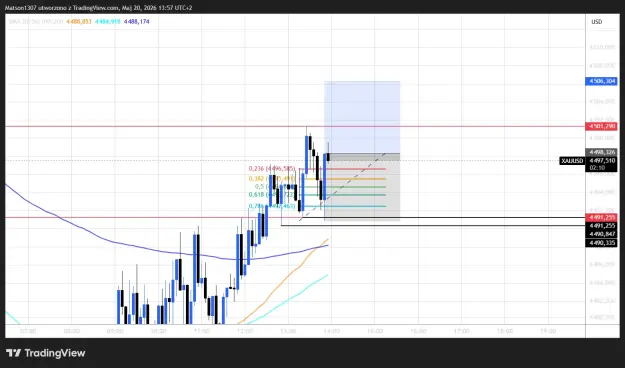Viewport: 625px width, 368px height.
Task: Click the purple EMA value 4488,174
Action: (x=137, y=22)
